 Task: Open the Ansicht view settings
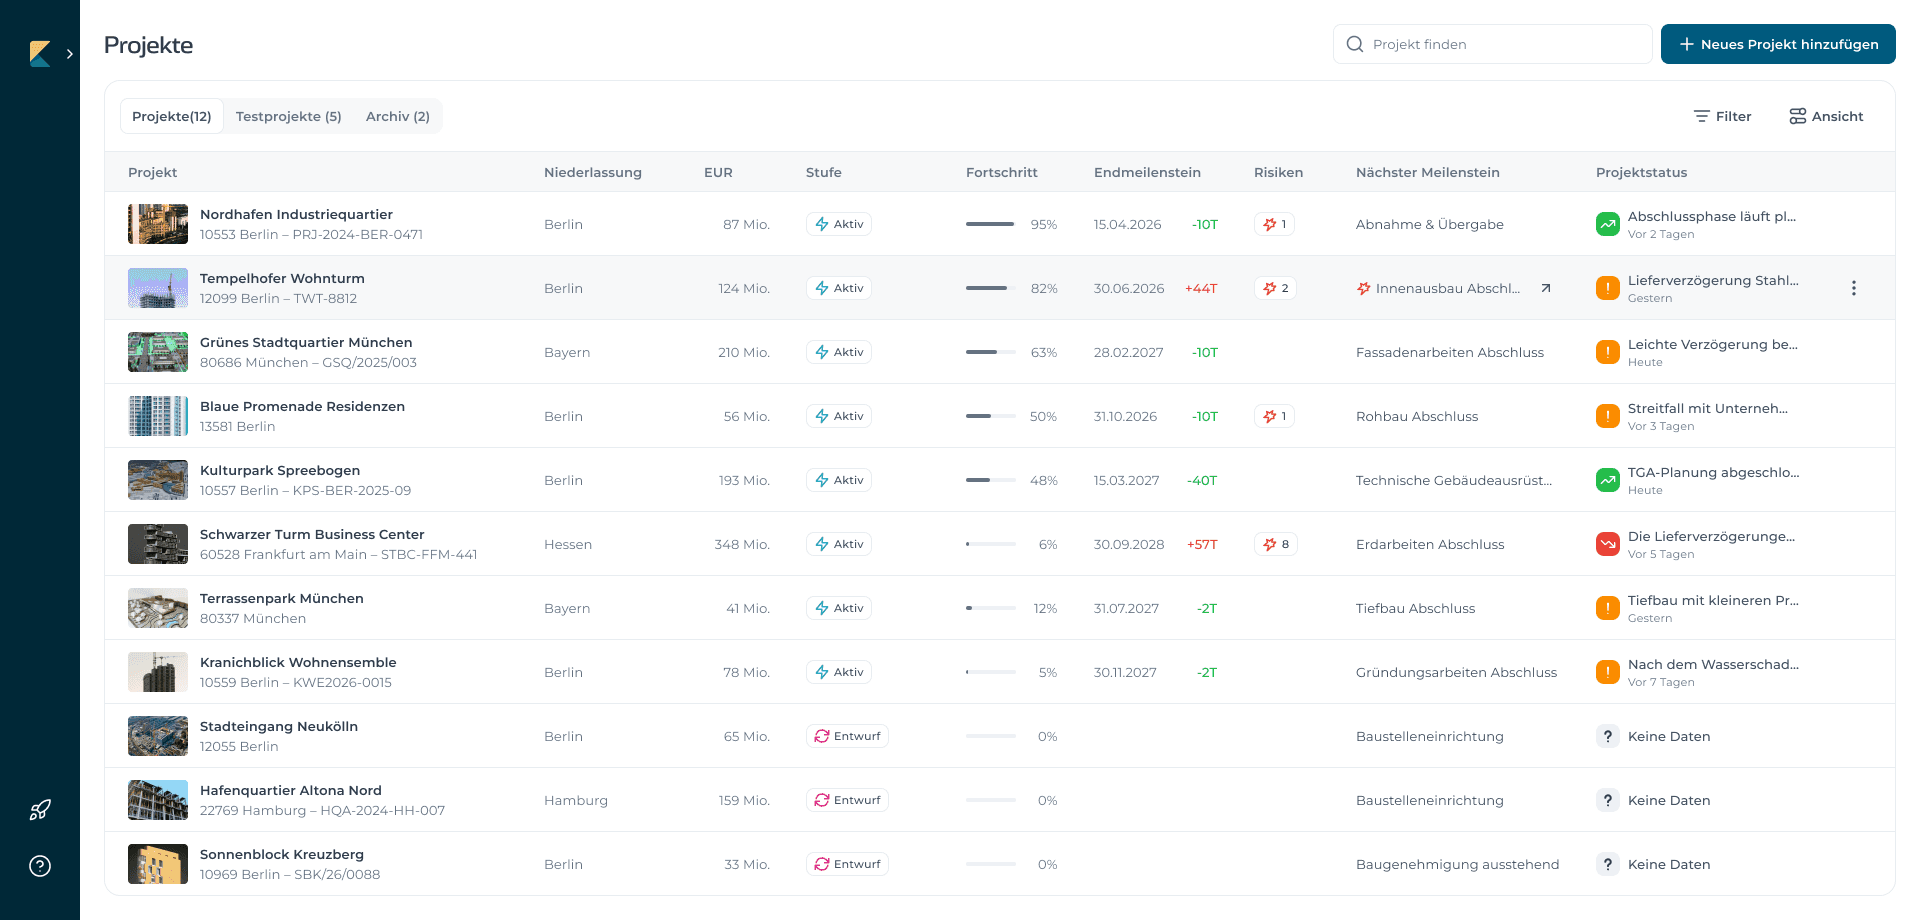pos(1826,116)
